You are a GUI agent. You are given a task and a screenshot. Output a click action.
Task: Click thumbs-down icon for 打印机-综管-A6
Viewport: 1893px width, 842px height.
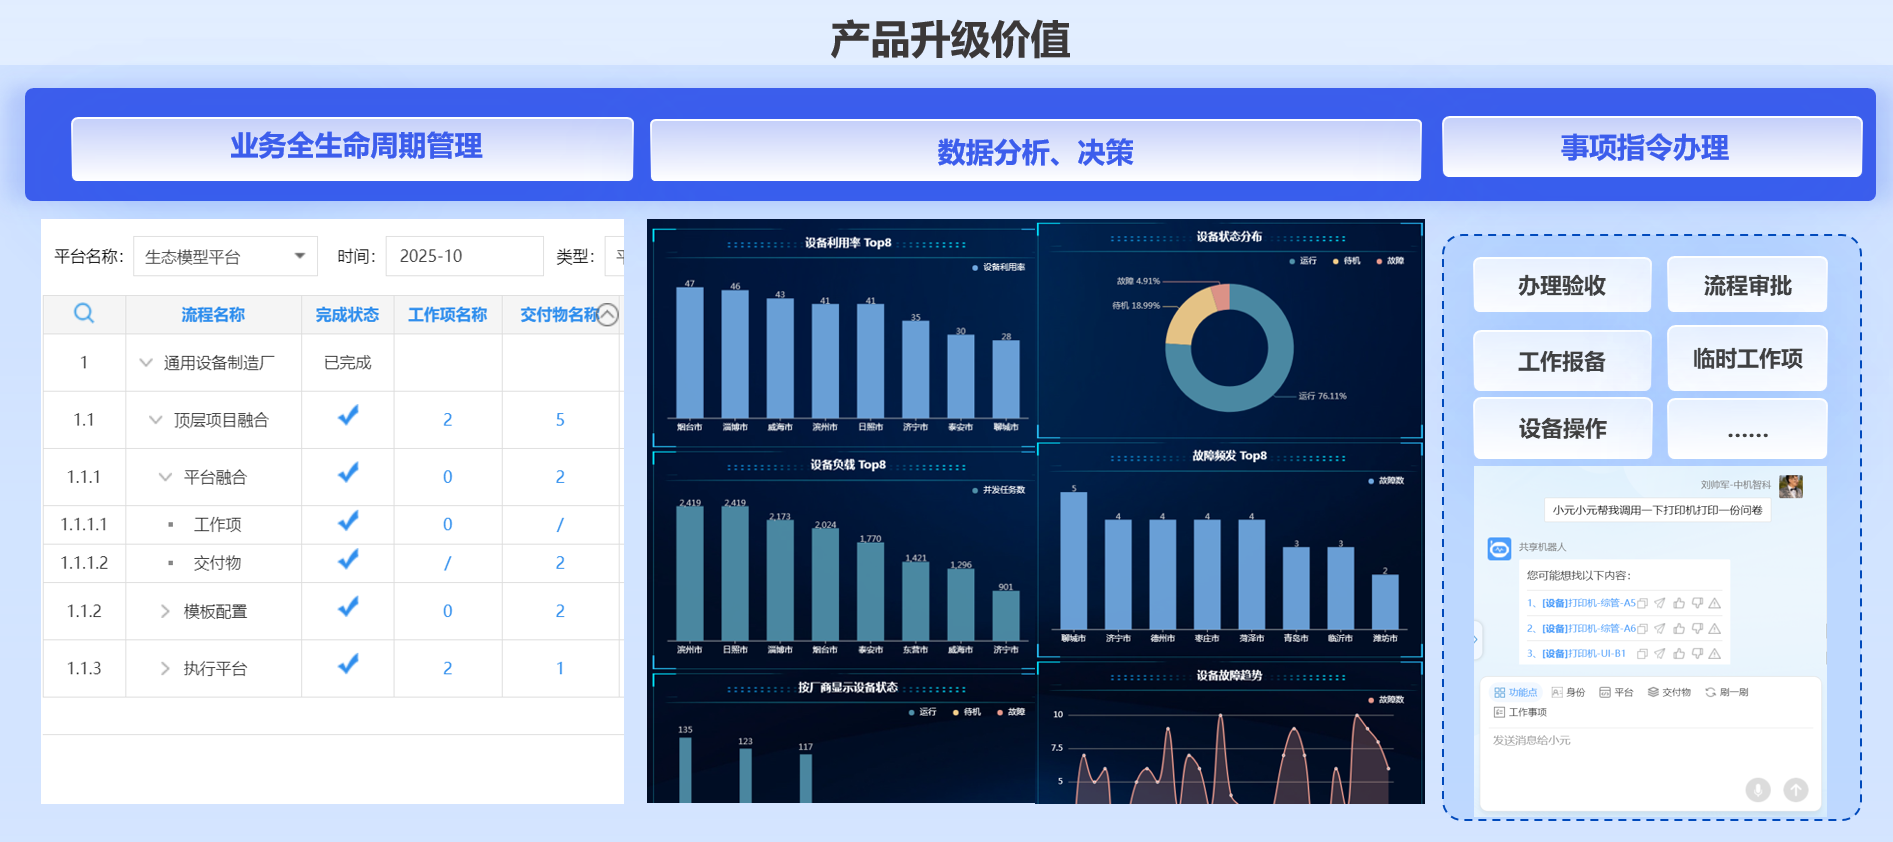(x=1697, y=628)
